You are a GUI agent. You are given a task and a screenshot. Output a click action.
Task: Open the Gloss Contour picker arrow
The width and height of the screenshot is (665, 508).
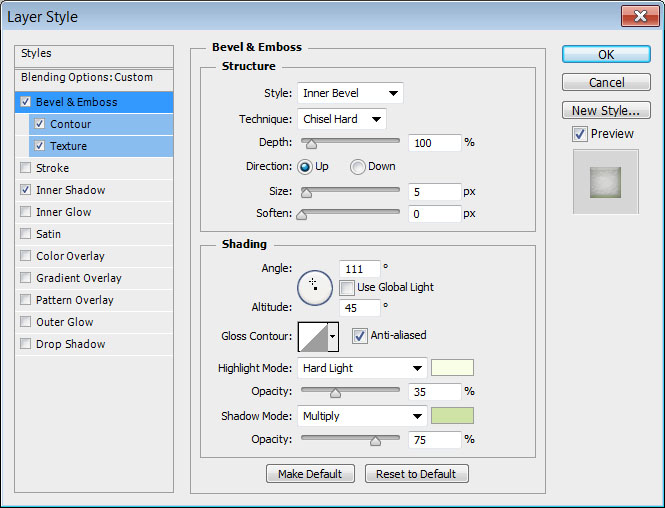pos(333,336)
